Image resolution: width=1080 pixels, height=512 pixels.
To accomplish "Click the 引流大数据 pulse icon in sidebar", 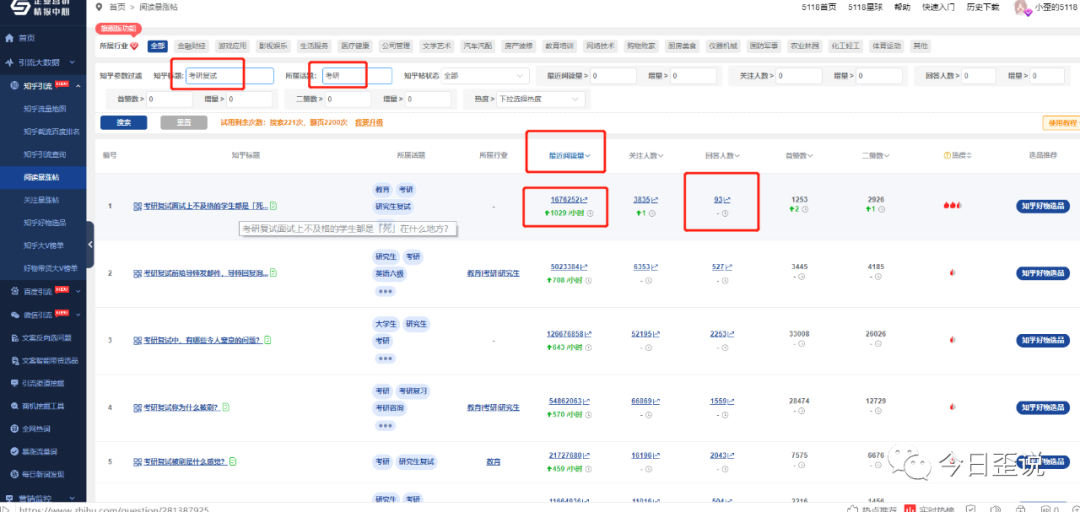I will (10, 62).
